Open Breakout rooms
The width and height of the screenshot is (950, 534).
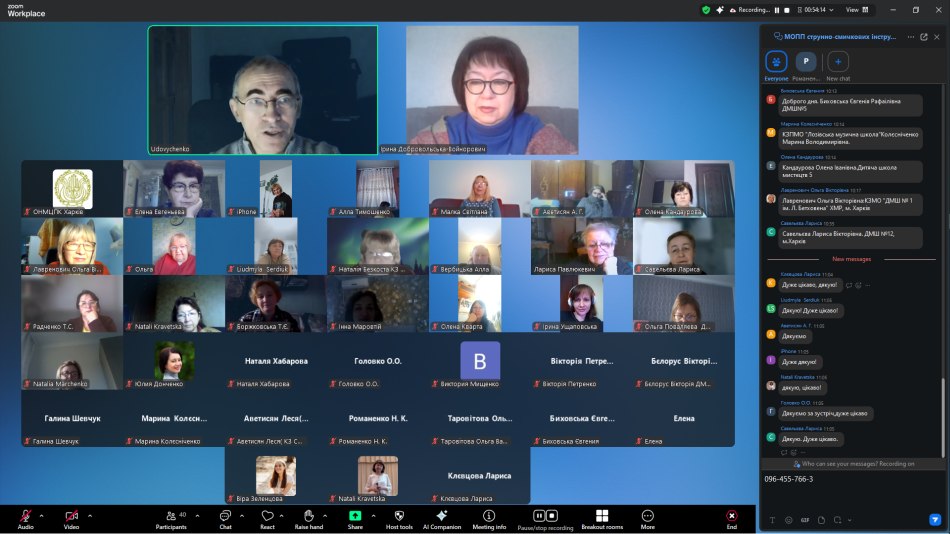coord(601,516)
